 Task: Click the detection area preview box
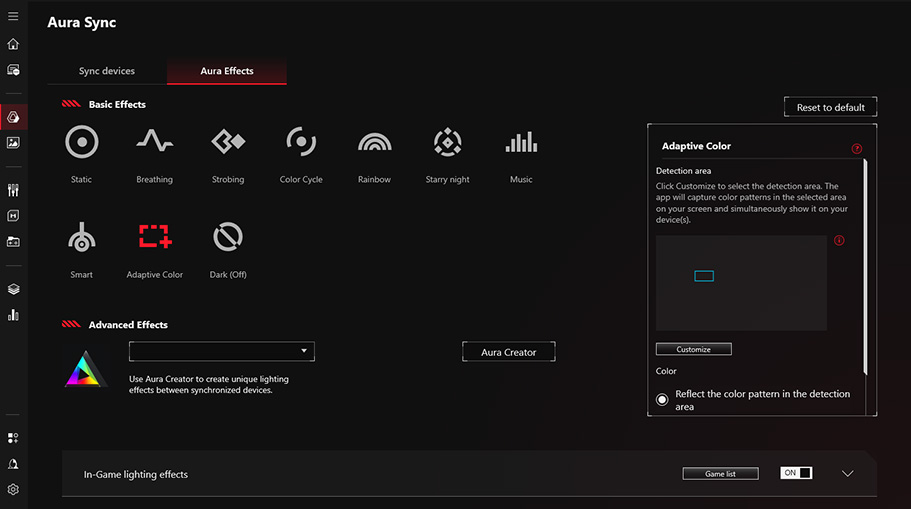point(741,283)
